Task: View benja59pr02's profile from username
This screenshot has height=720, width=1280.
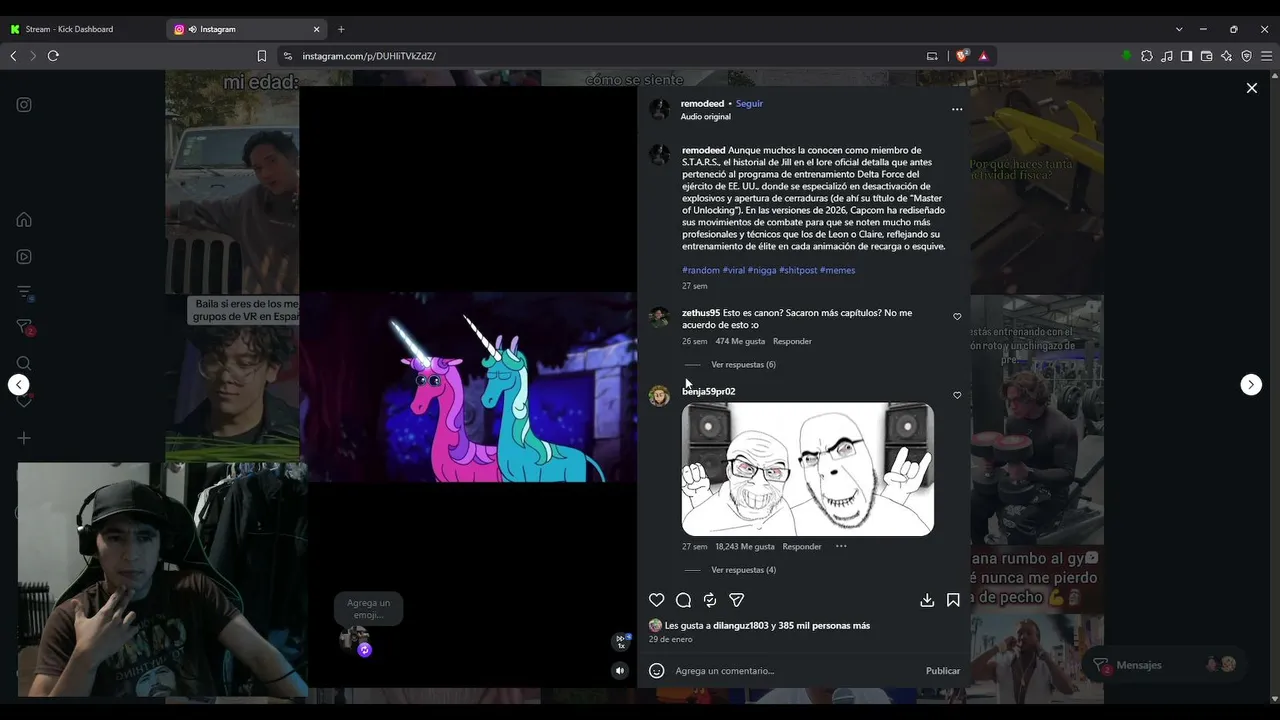Action: click(x=709, y=392)
